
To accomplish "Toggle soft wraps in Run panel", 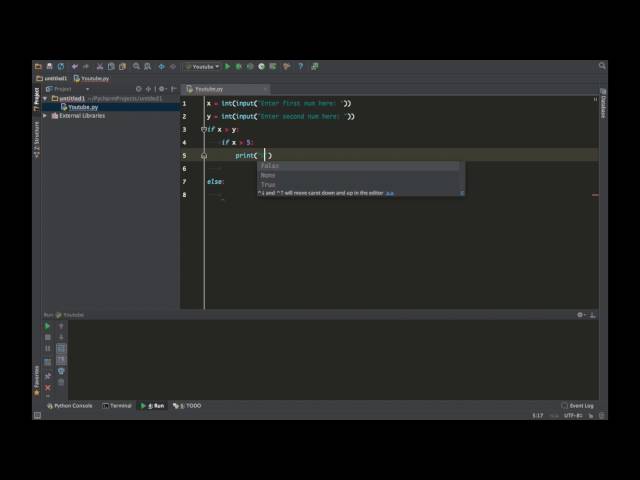I will pos(61,349).
